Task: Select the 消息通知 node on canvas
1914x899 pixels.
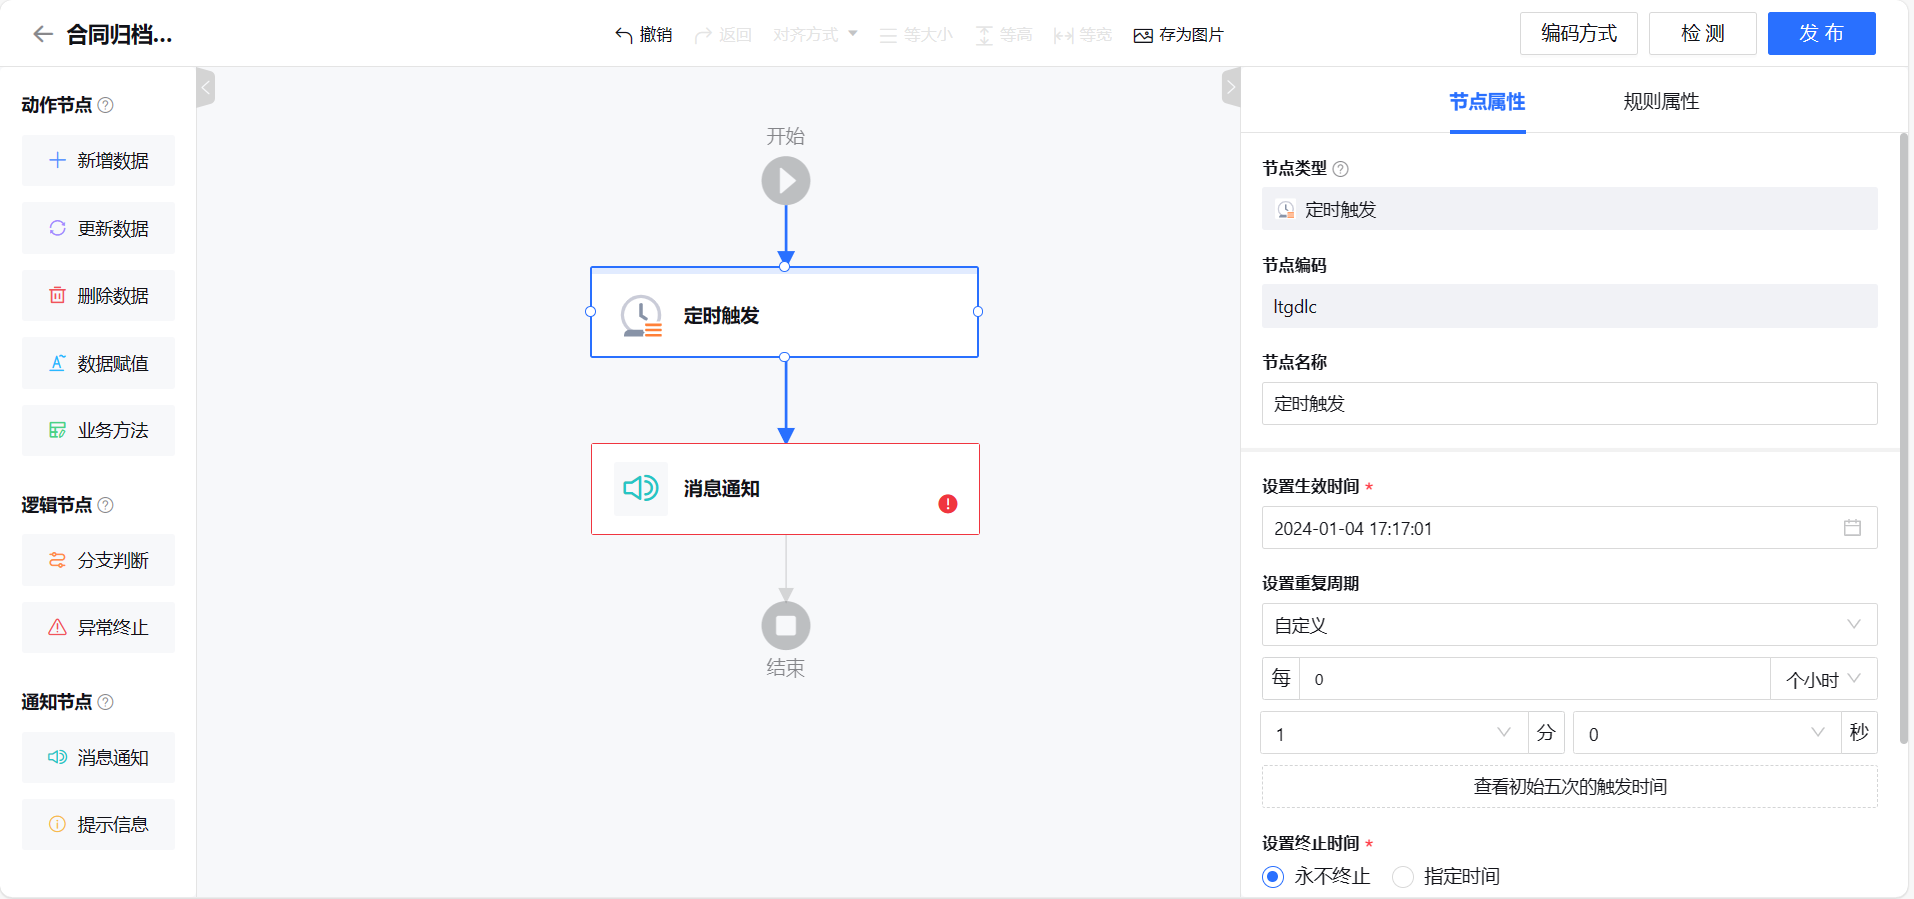Action: tap(785, 489)
